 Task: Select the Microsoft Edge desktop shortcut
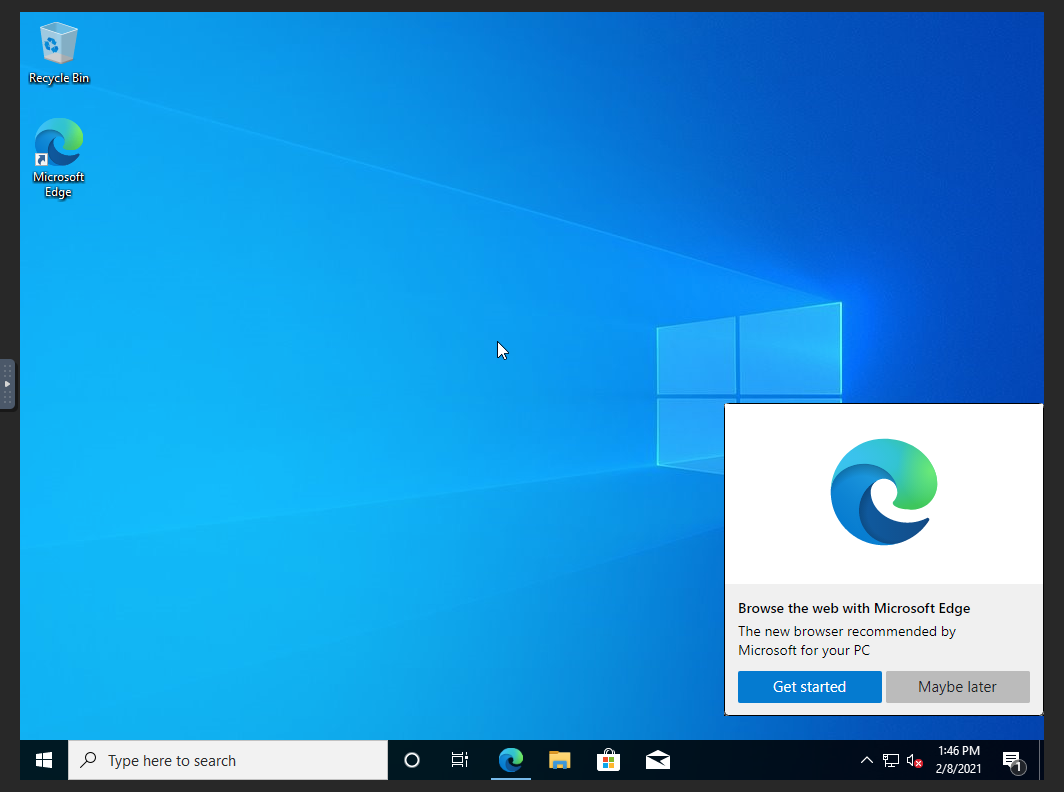pyautogui.click(x=58, y=155)
